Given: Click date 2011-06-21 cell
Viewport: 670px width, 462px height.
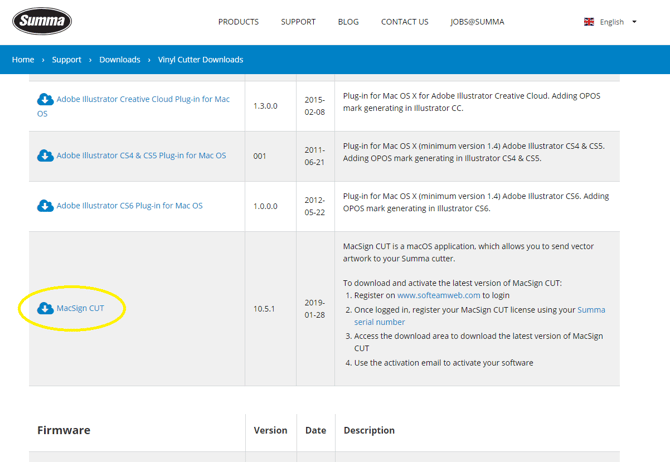Looking at the screenshot, I should (314, 156).
